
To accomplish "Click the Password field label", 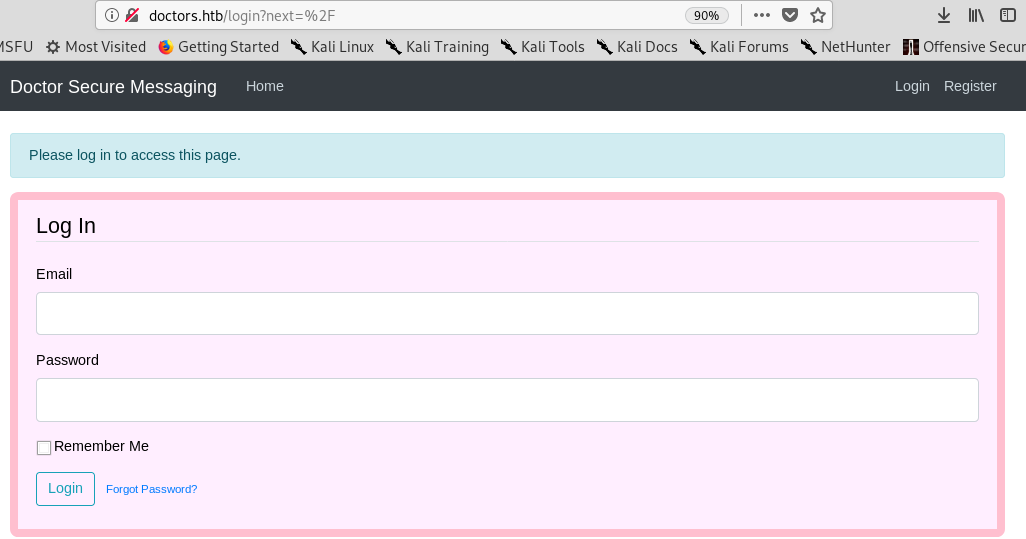I will (x=67, y=360).
